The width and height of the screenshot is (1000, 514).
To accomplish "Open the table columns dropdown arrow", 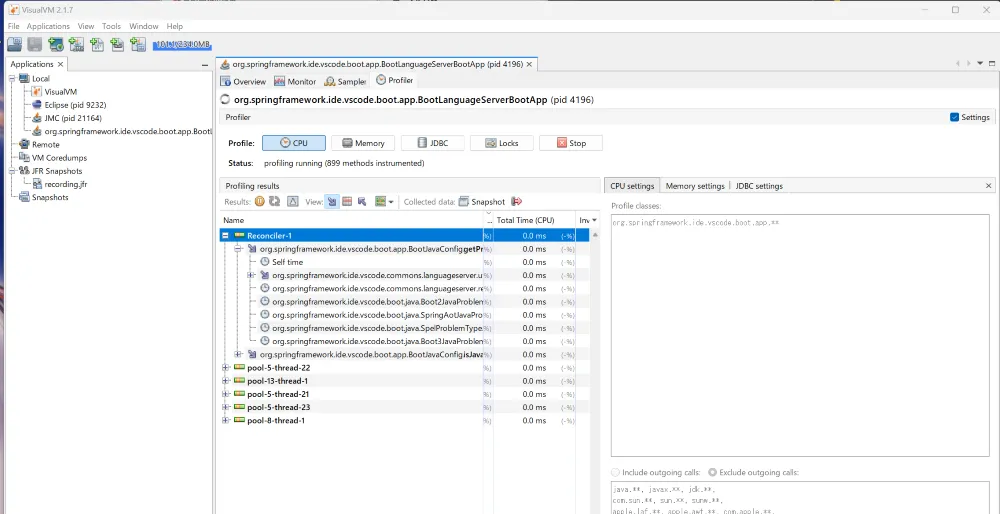I will pos(594,220).
